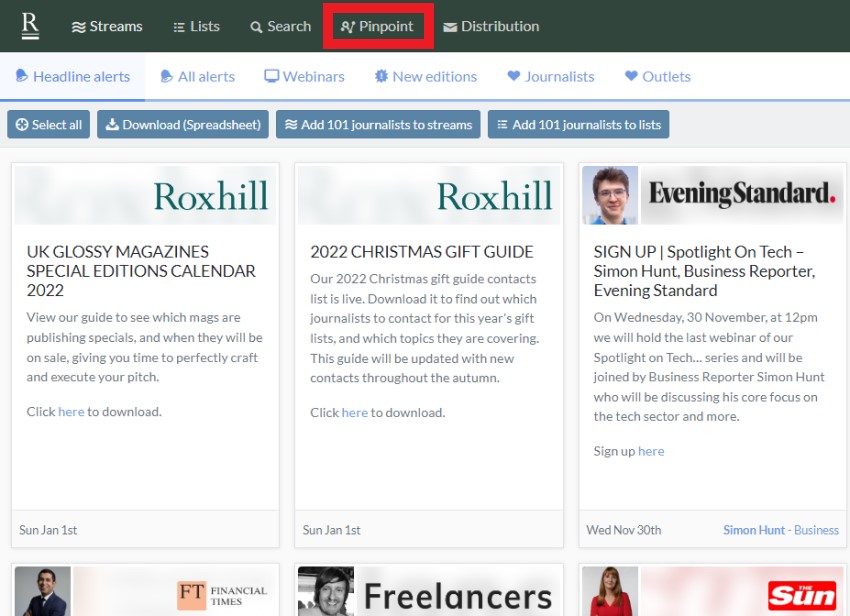Click the Select all plus-circle icon
The image size is (850, 616).
point(22,125)
